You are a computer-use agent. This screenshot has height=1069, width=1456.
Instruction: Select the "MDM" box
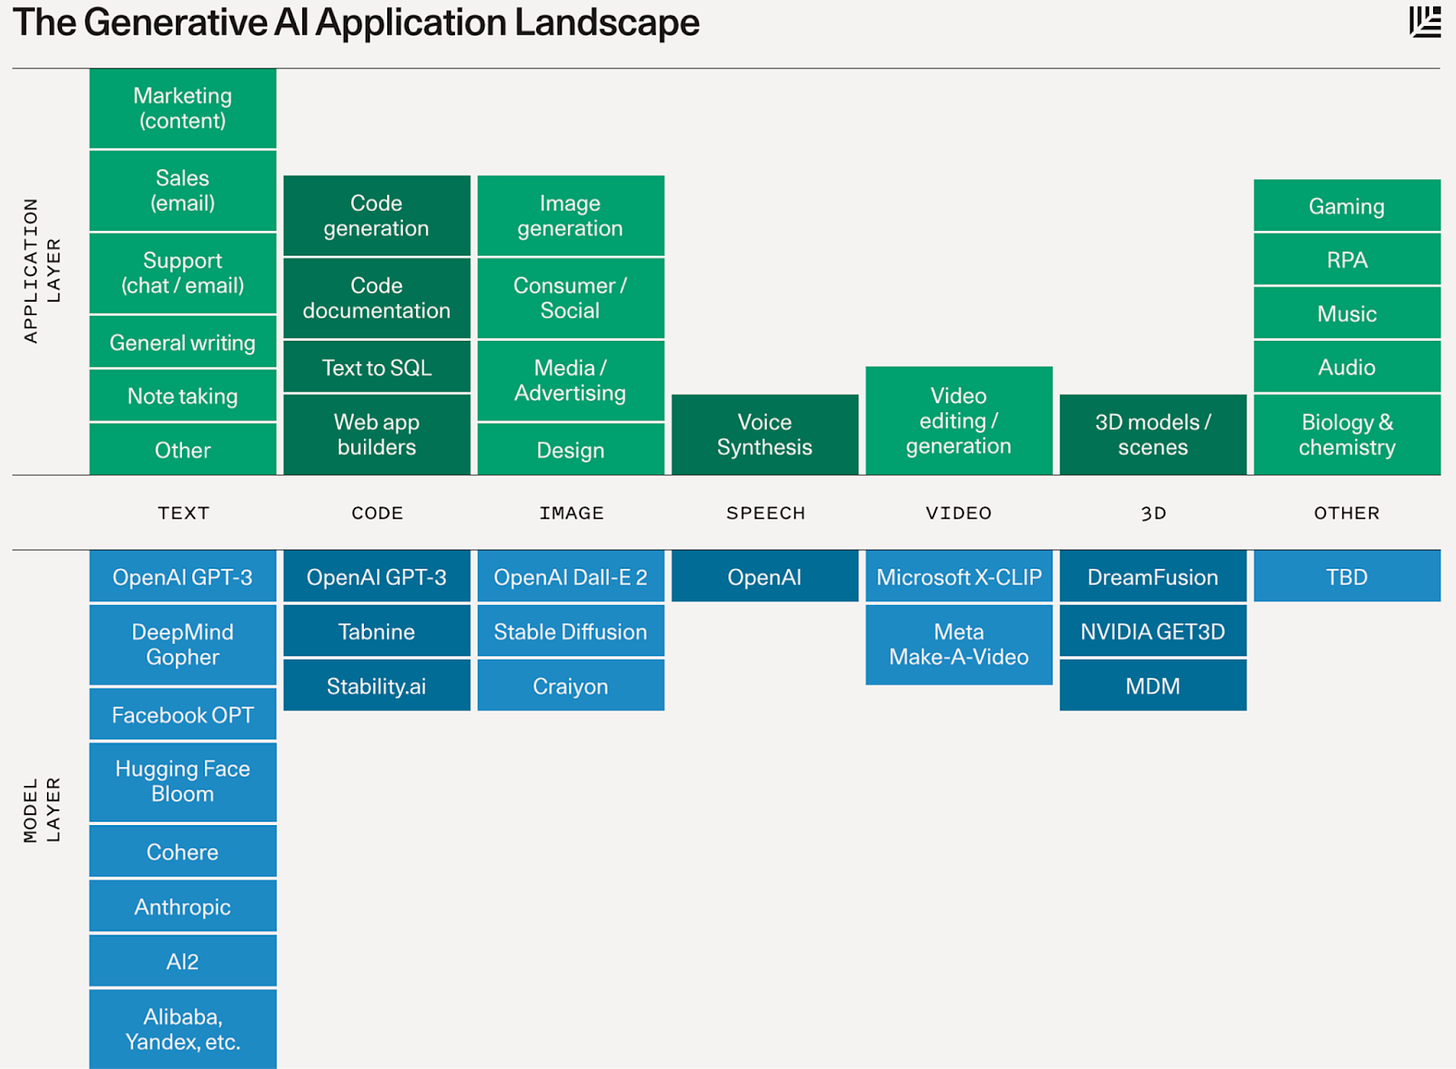1153,685
